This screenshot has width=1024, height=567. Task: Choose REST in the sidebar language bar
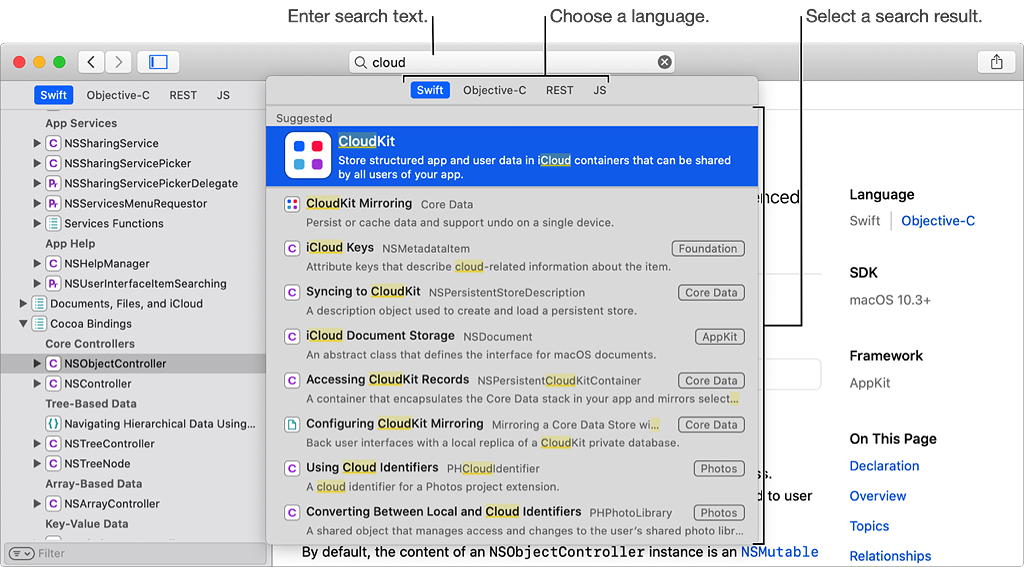[x=183, y=95]
